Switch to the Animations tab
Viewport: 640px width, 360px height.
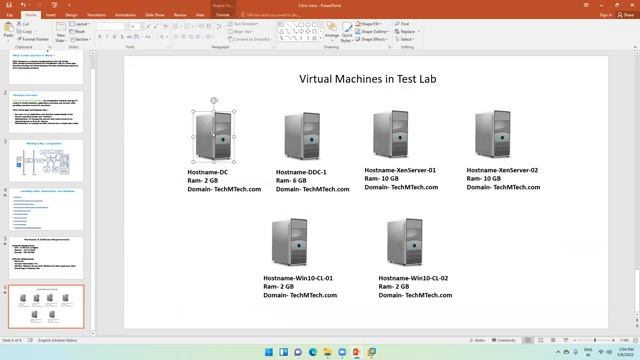[x=125, y=15]
